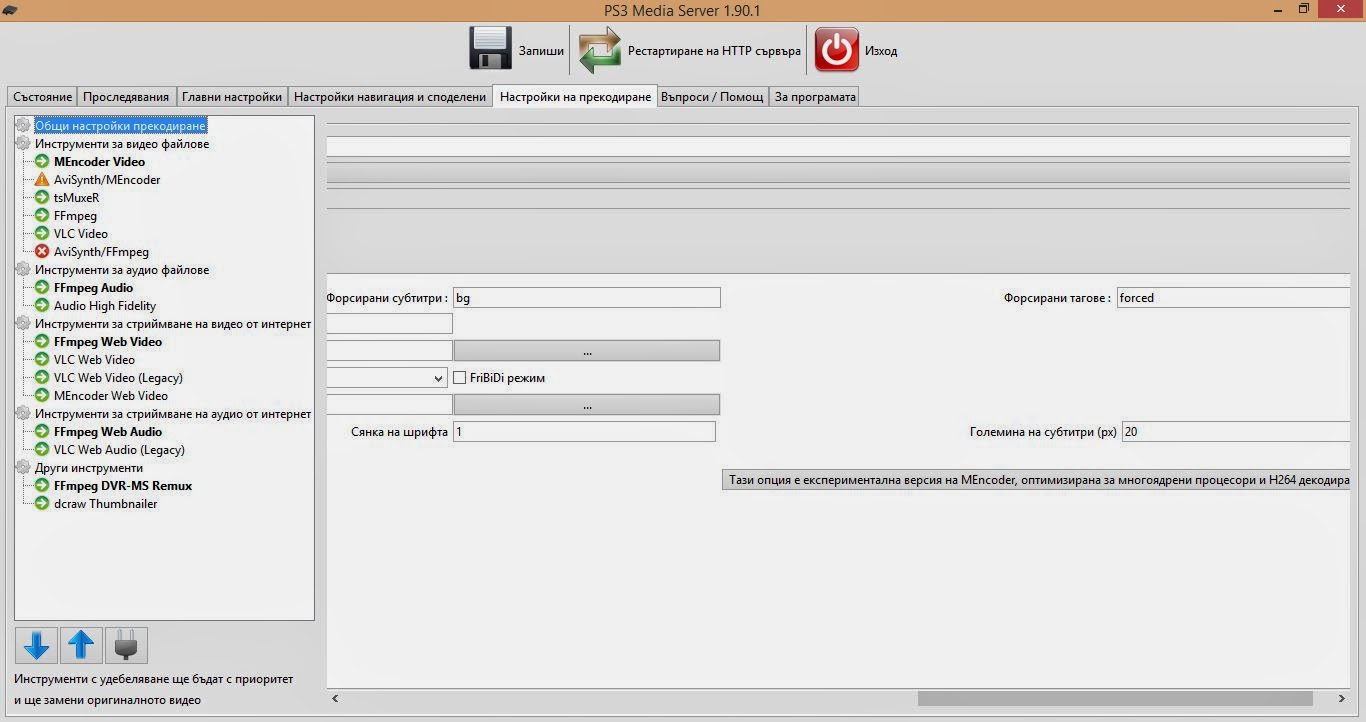
Task: Click the horizontal scrollbar thumb
Action: coord(1115,699)
